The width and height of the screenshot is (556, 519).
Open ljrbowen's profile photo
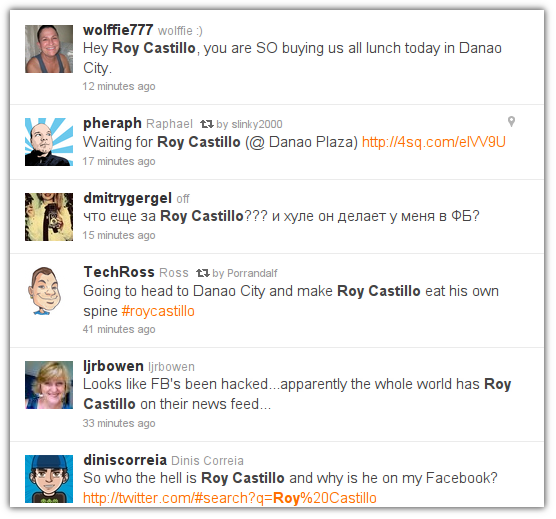coord(49,385)
